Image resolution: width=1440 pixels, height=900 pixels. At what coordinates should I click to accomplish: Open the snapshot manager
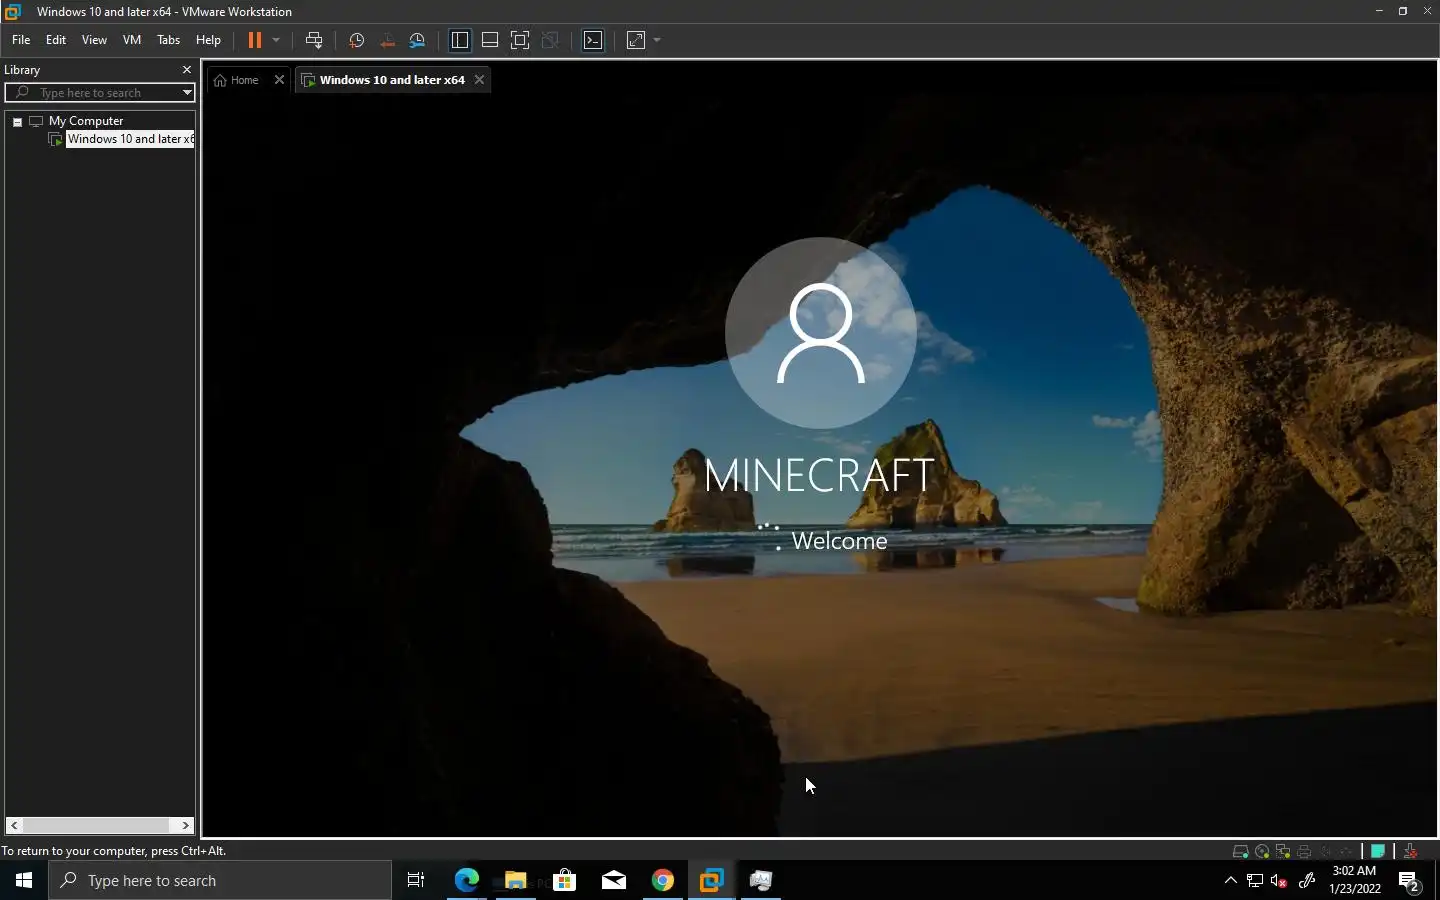(418, 40)
